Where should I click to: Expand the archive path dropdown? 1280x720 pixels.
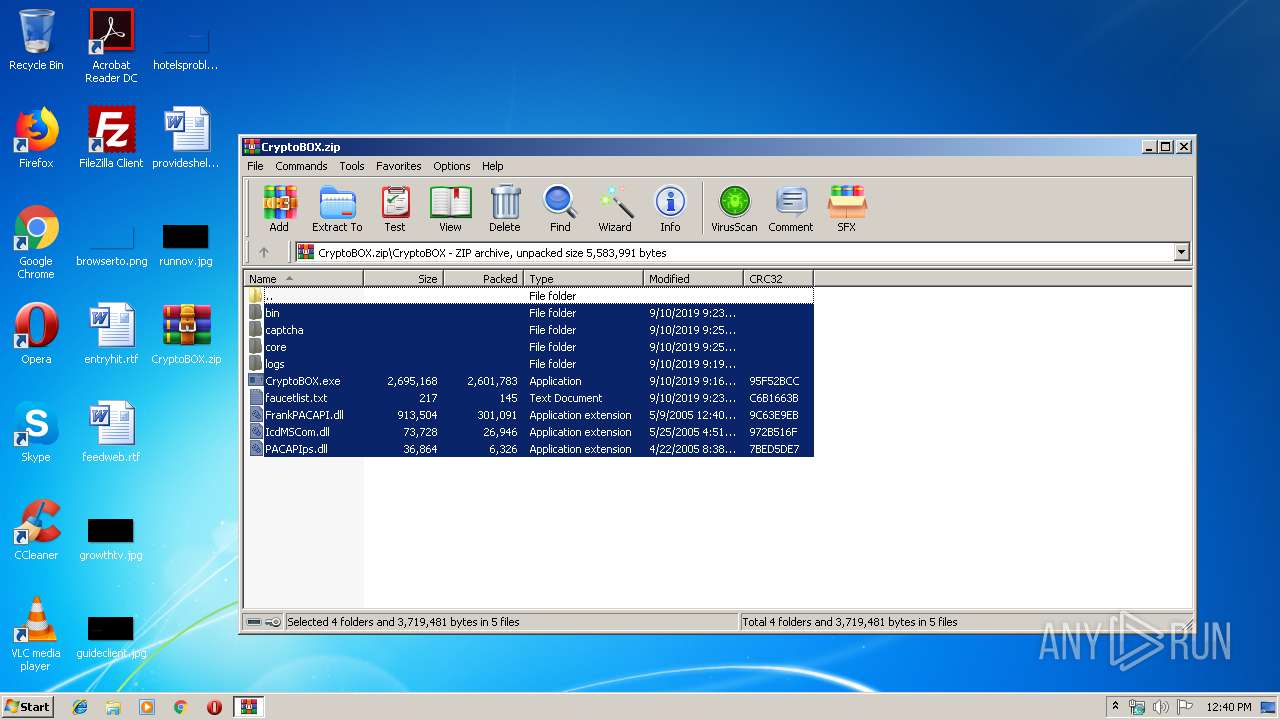tap(1182, 253)
